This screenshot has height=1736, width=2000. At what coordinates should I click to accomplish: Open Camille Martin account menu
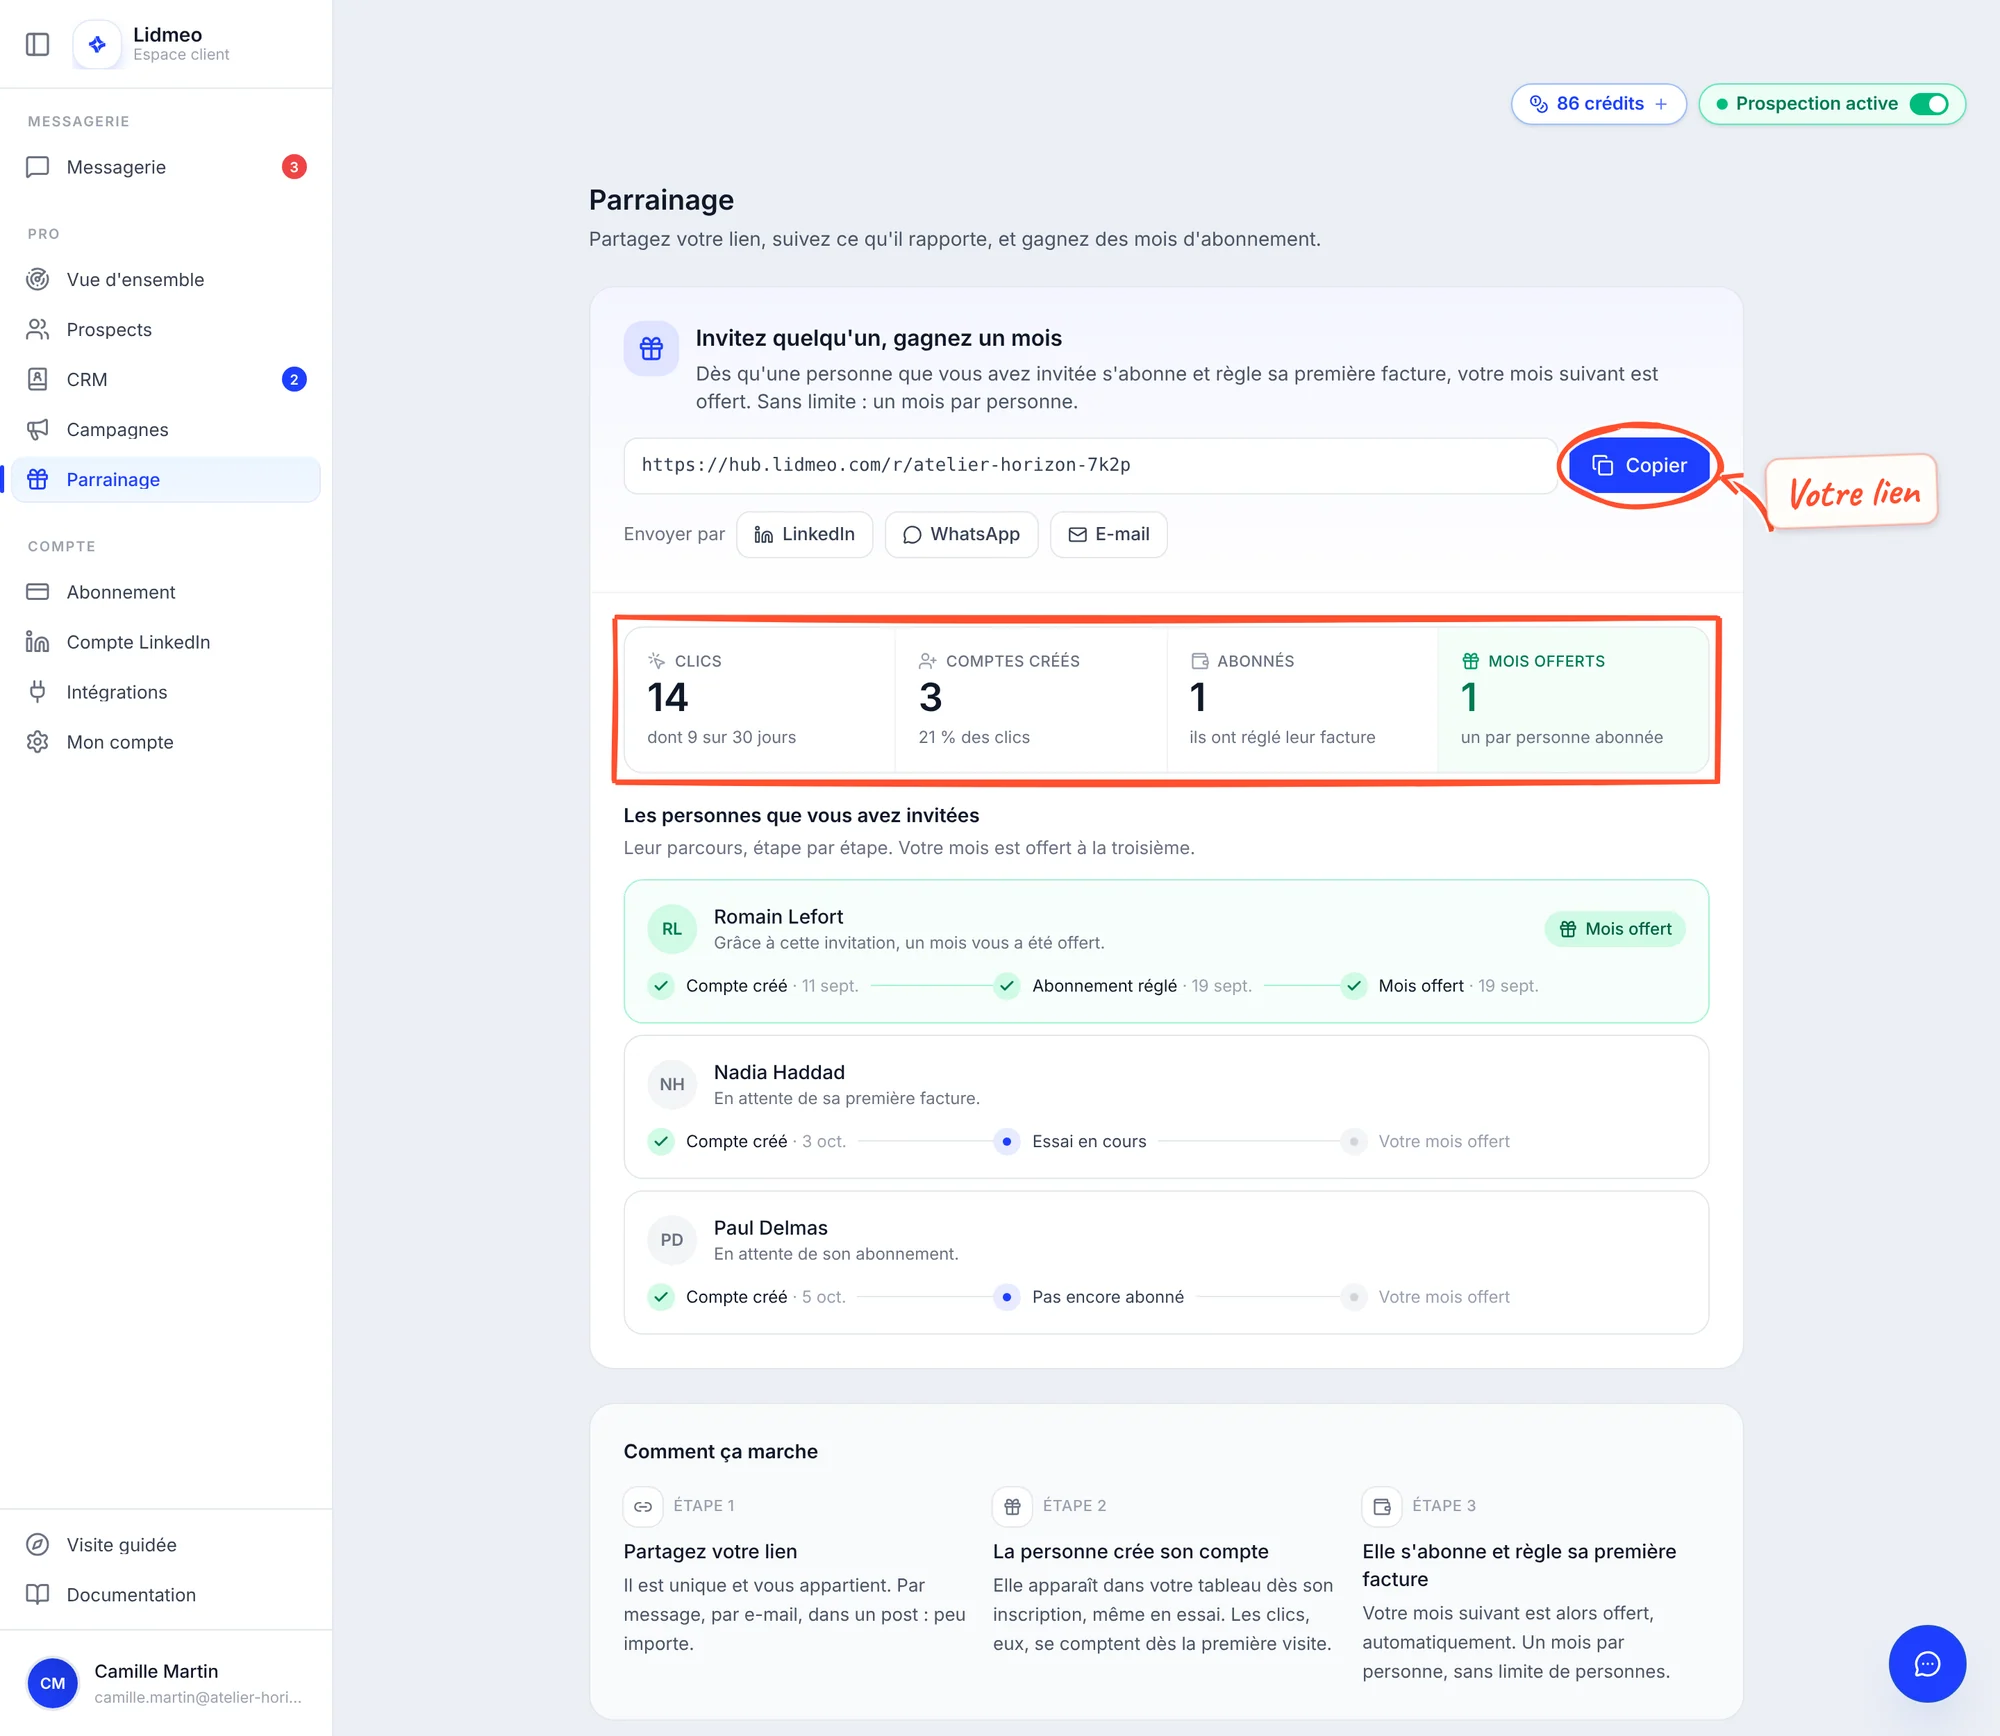click(x=166, y=1683)
